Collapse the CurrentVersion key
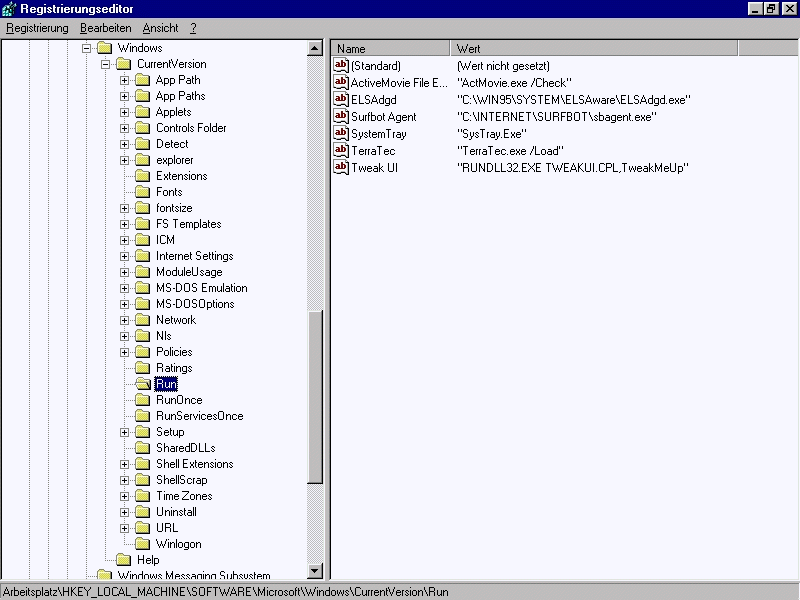The height and width of the screenshot is (600, 800). tap(106, 64)
